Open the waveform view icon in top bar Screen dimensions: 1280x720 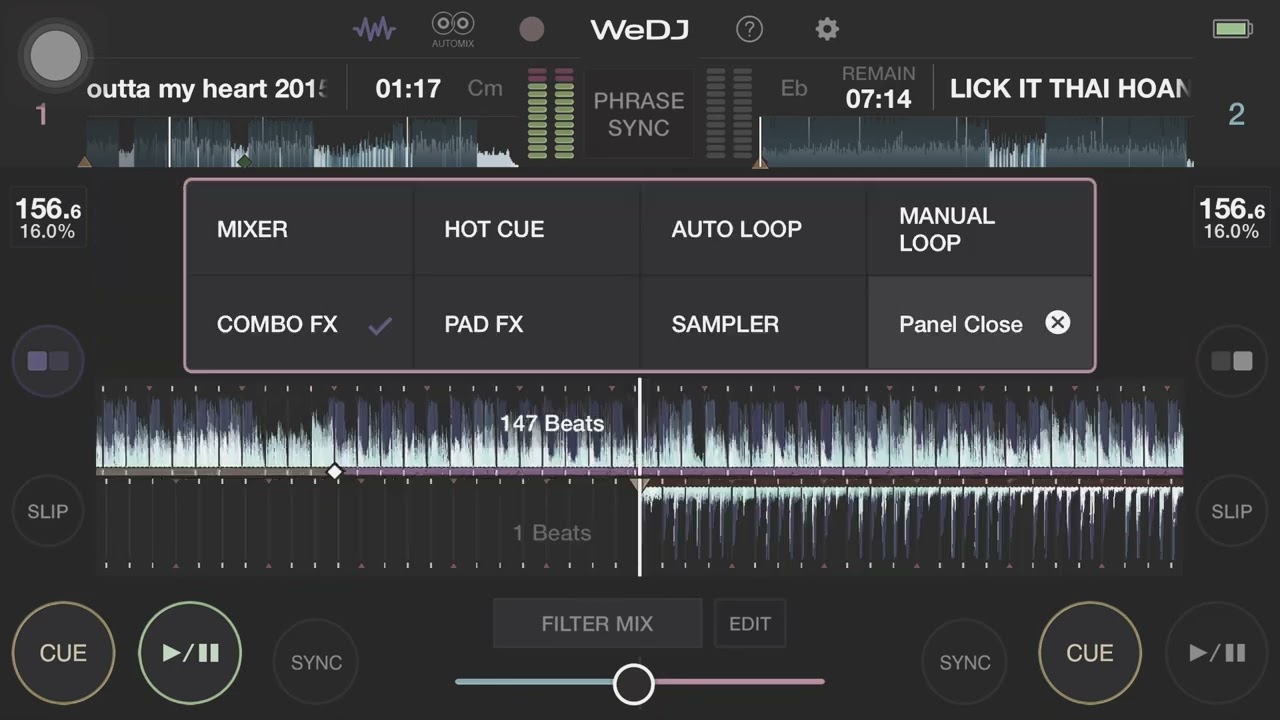pyautogui.click(x=374, y=29)
